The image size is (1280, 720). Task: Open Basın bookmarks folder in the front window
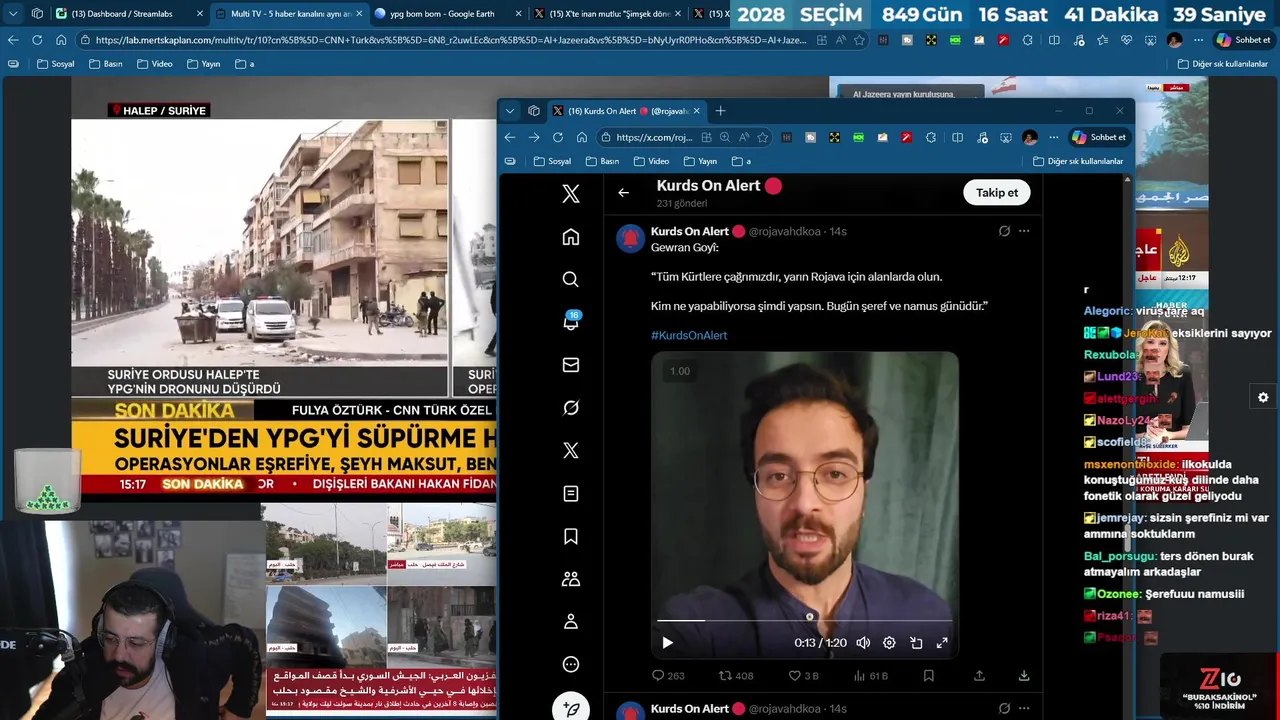(602, 161)
